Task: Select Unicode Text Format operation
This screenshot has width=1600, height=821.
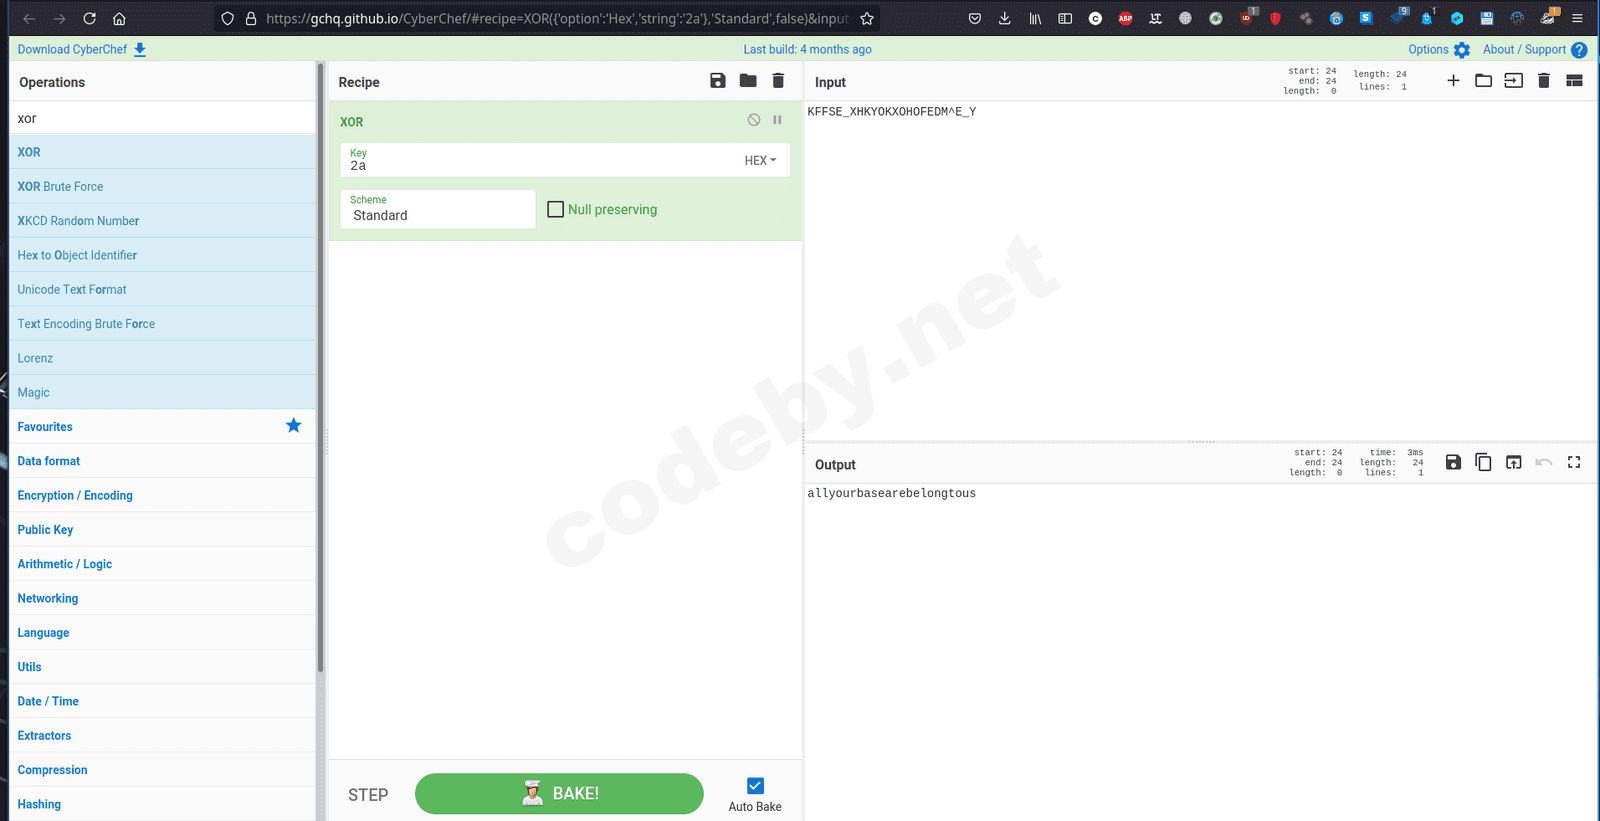Action: tap(162, 289)
